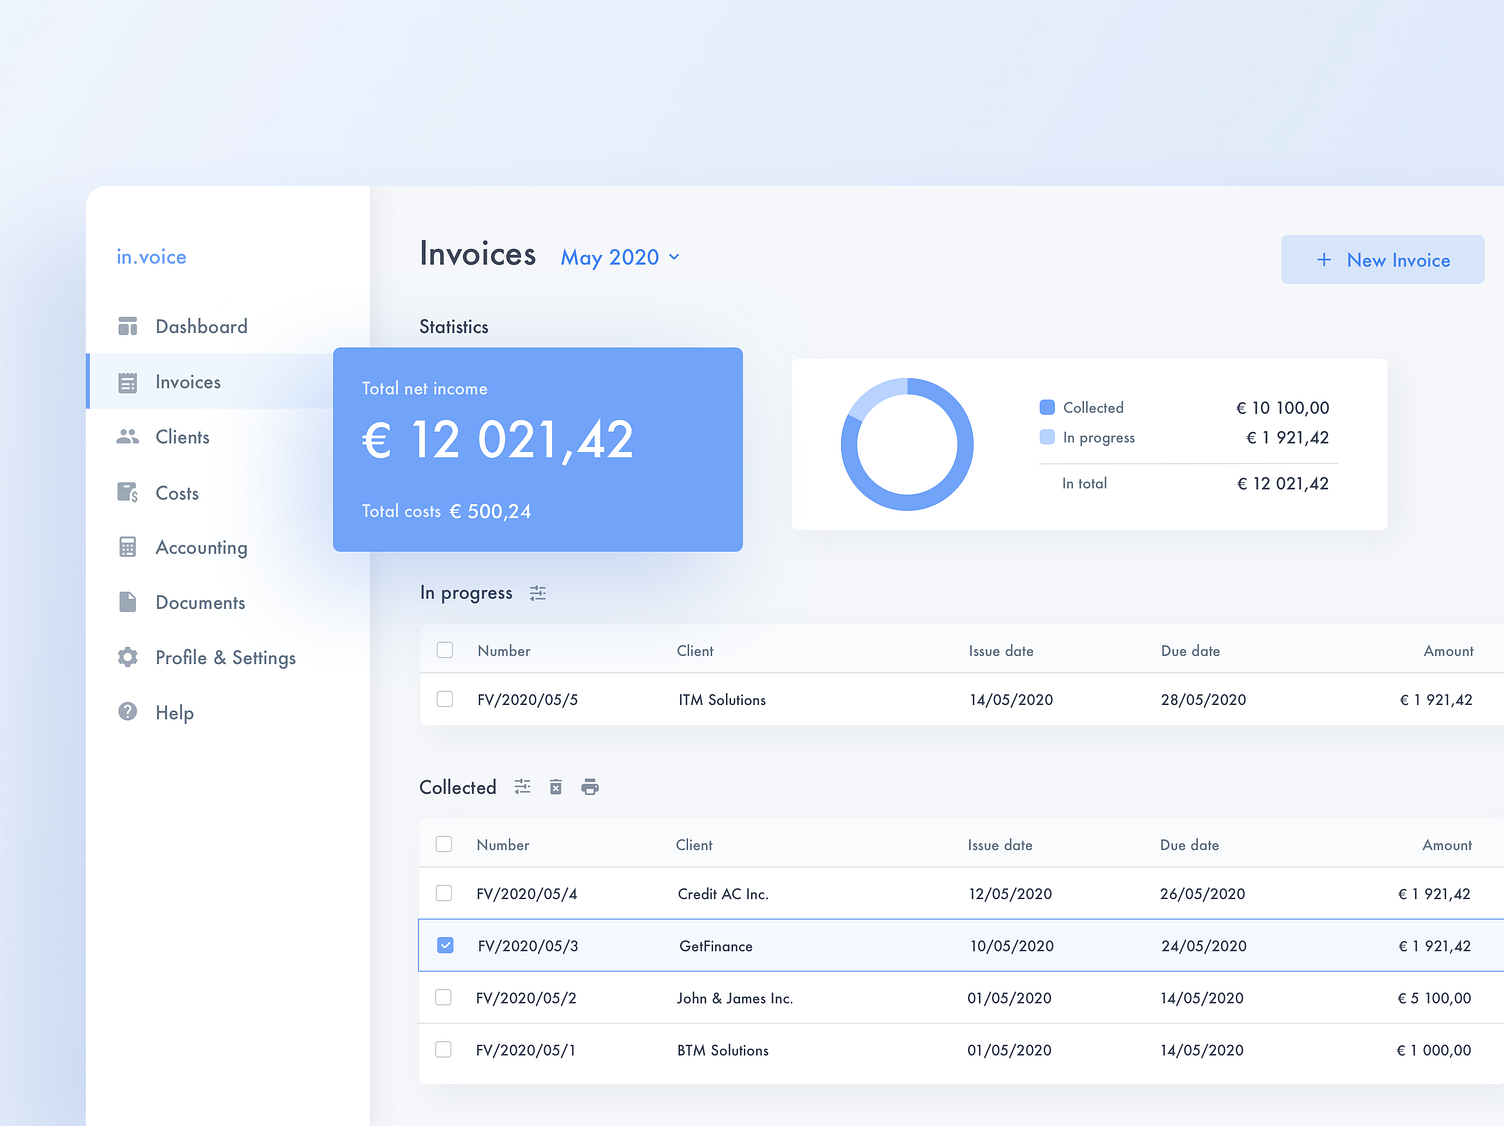Click the Documents file icon

[128, 602]
